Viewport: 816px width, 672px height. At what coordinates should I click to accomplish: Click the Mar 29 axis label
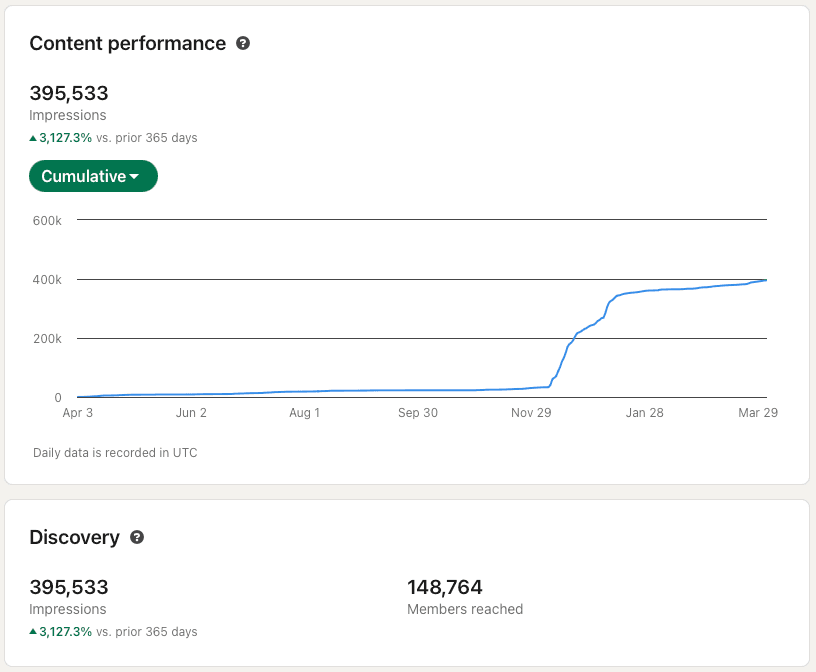pos(758,412)
